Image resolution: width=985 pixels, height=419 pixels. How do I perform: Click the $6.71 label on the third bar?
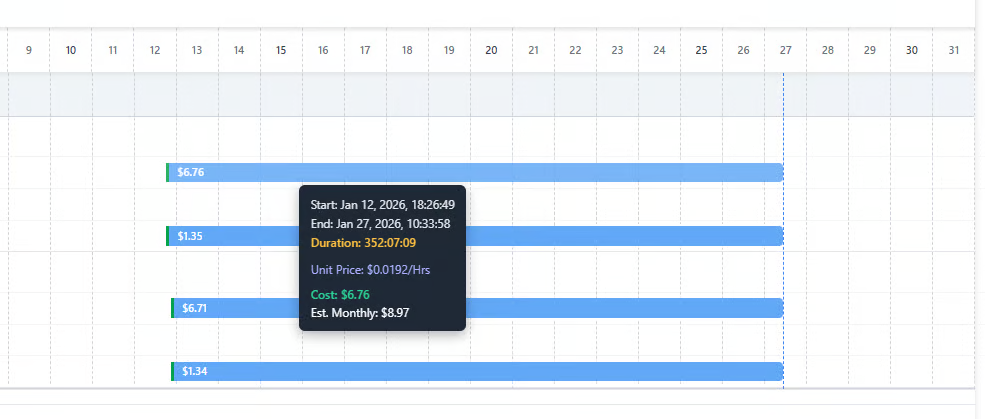pyautogui.click(x=195, y=308)
